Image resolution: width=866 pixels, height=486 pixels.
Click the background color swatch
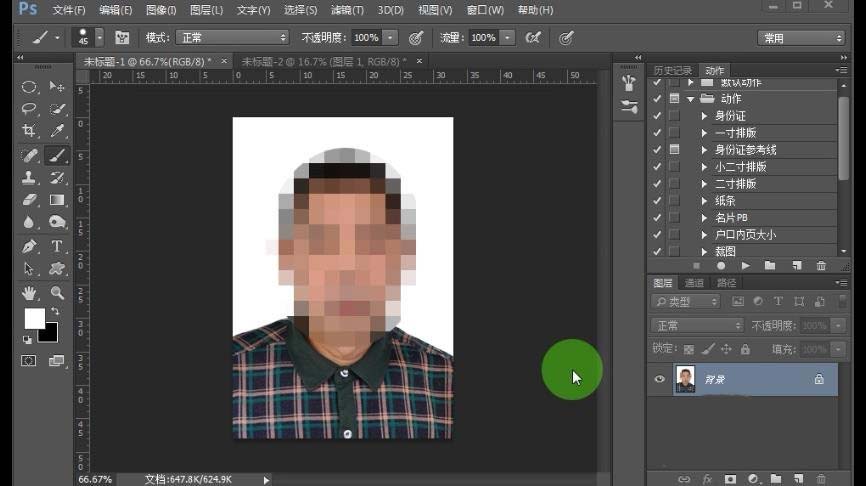(50, 335)
